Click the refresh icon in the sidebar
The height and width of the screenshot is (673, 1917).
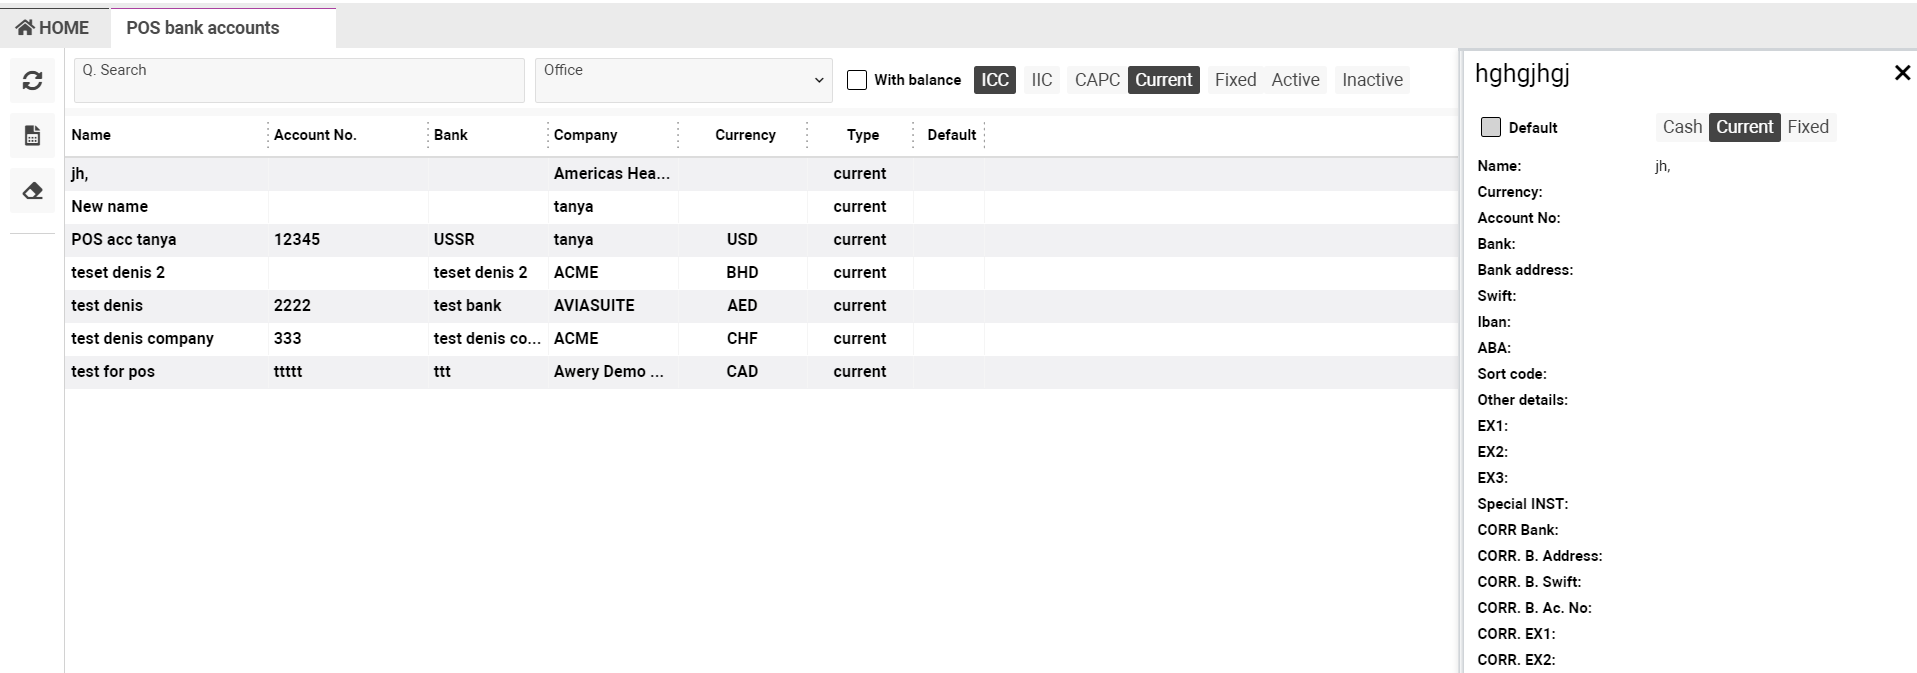(x=32, y=81)
